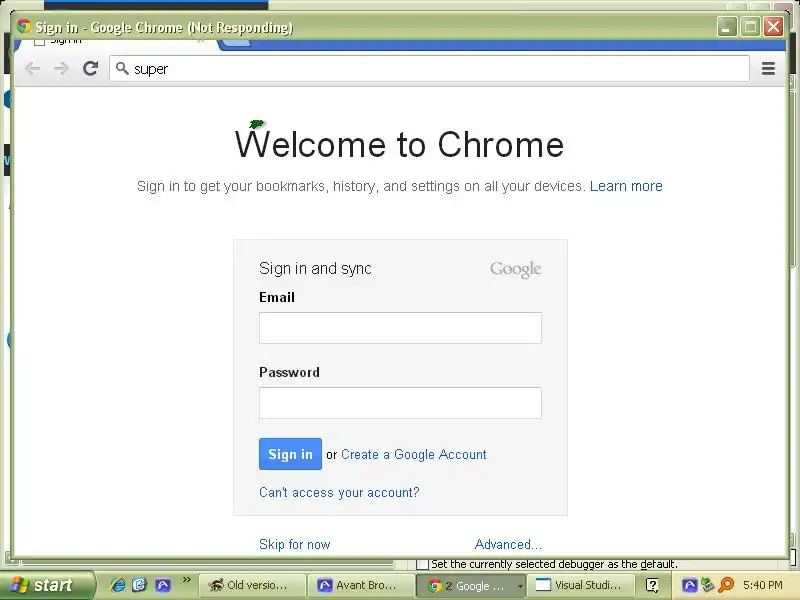Expand the Chrome taskbar group dropdown arrow
Image resolution: width=800 pixels, height=600 pixels.
520,586
